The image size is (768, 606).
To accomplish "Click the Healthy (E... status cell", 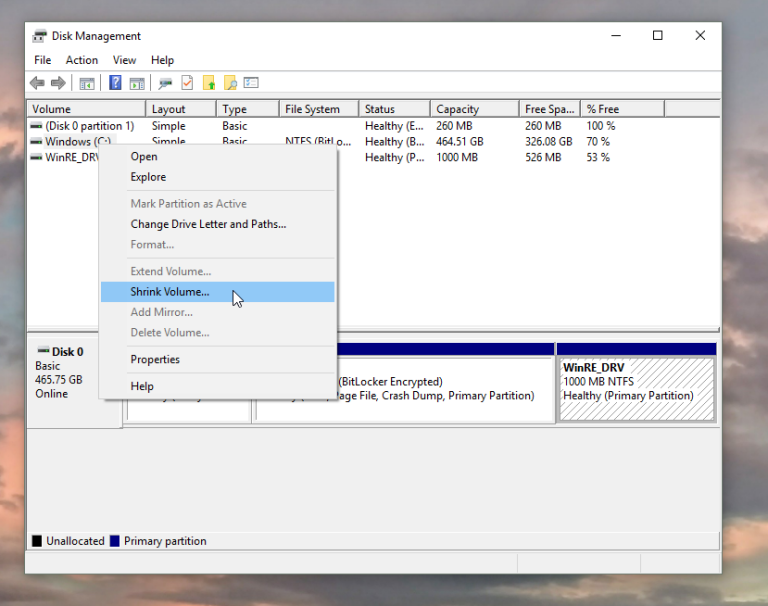I will [x=394, y=126].
